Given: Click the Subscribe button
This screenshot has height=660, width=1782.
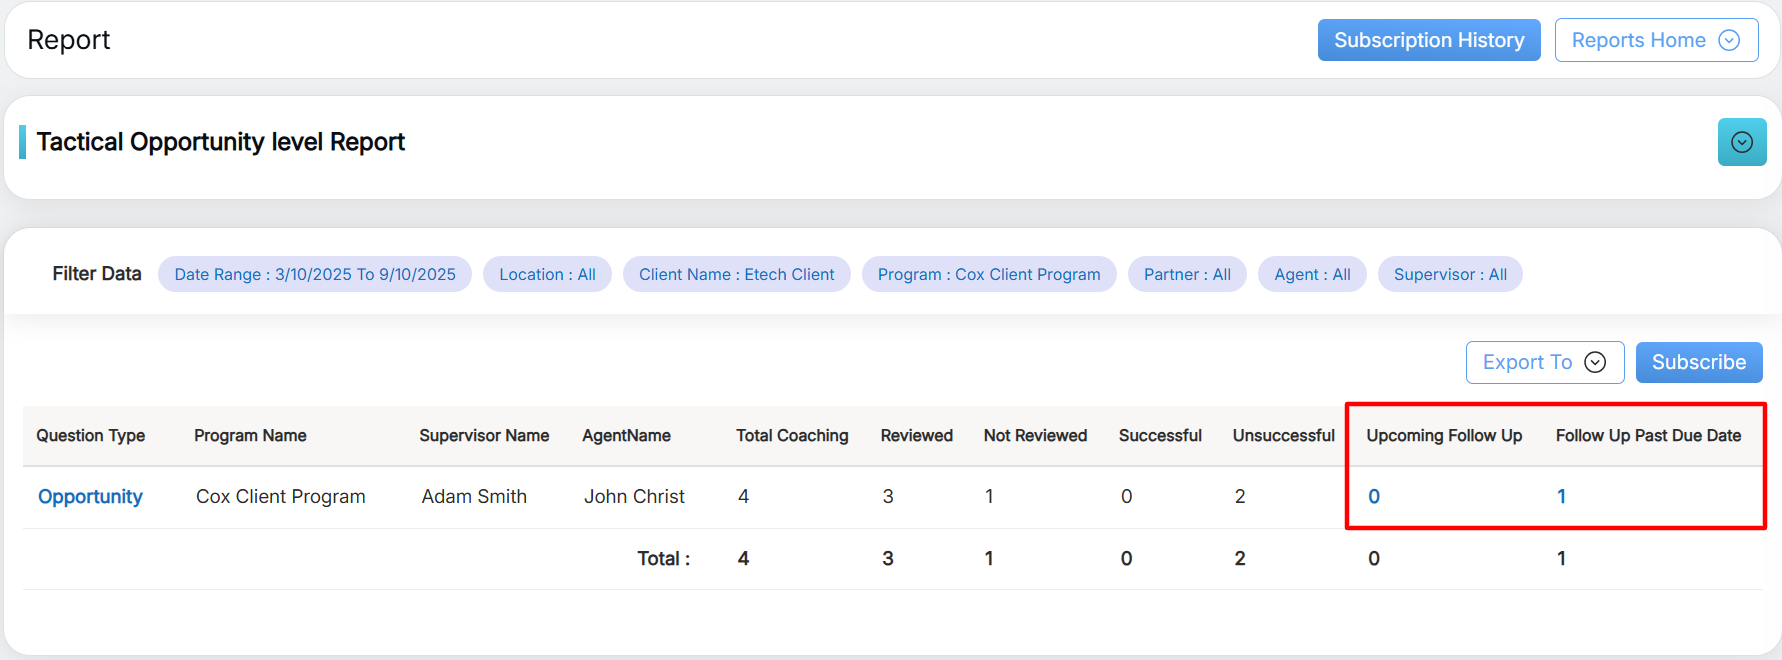Looking at the screenshot, I should (x=1698, y=362).
